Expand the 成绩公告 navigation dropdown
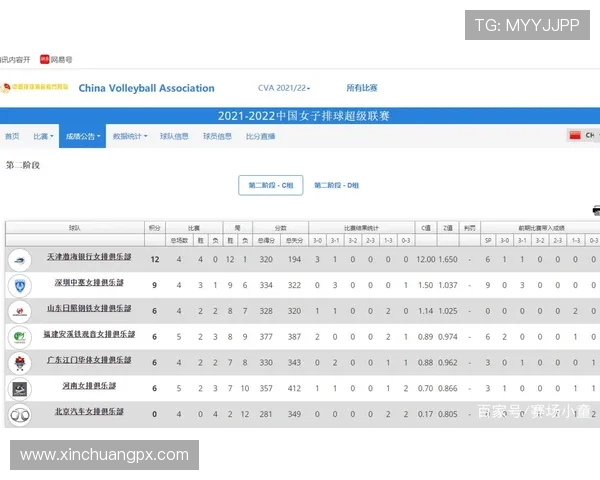This screenshot has height=480, width=600. 83,136
